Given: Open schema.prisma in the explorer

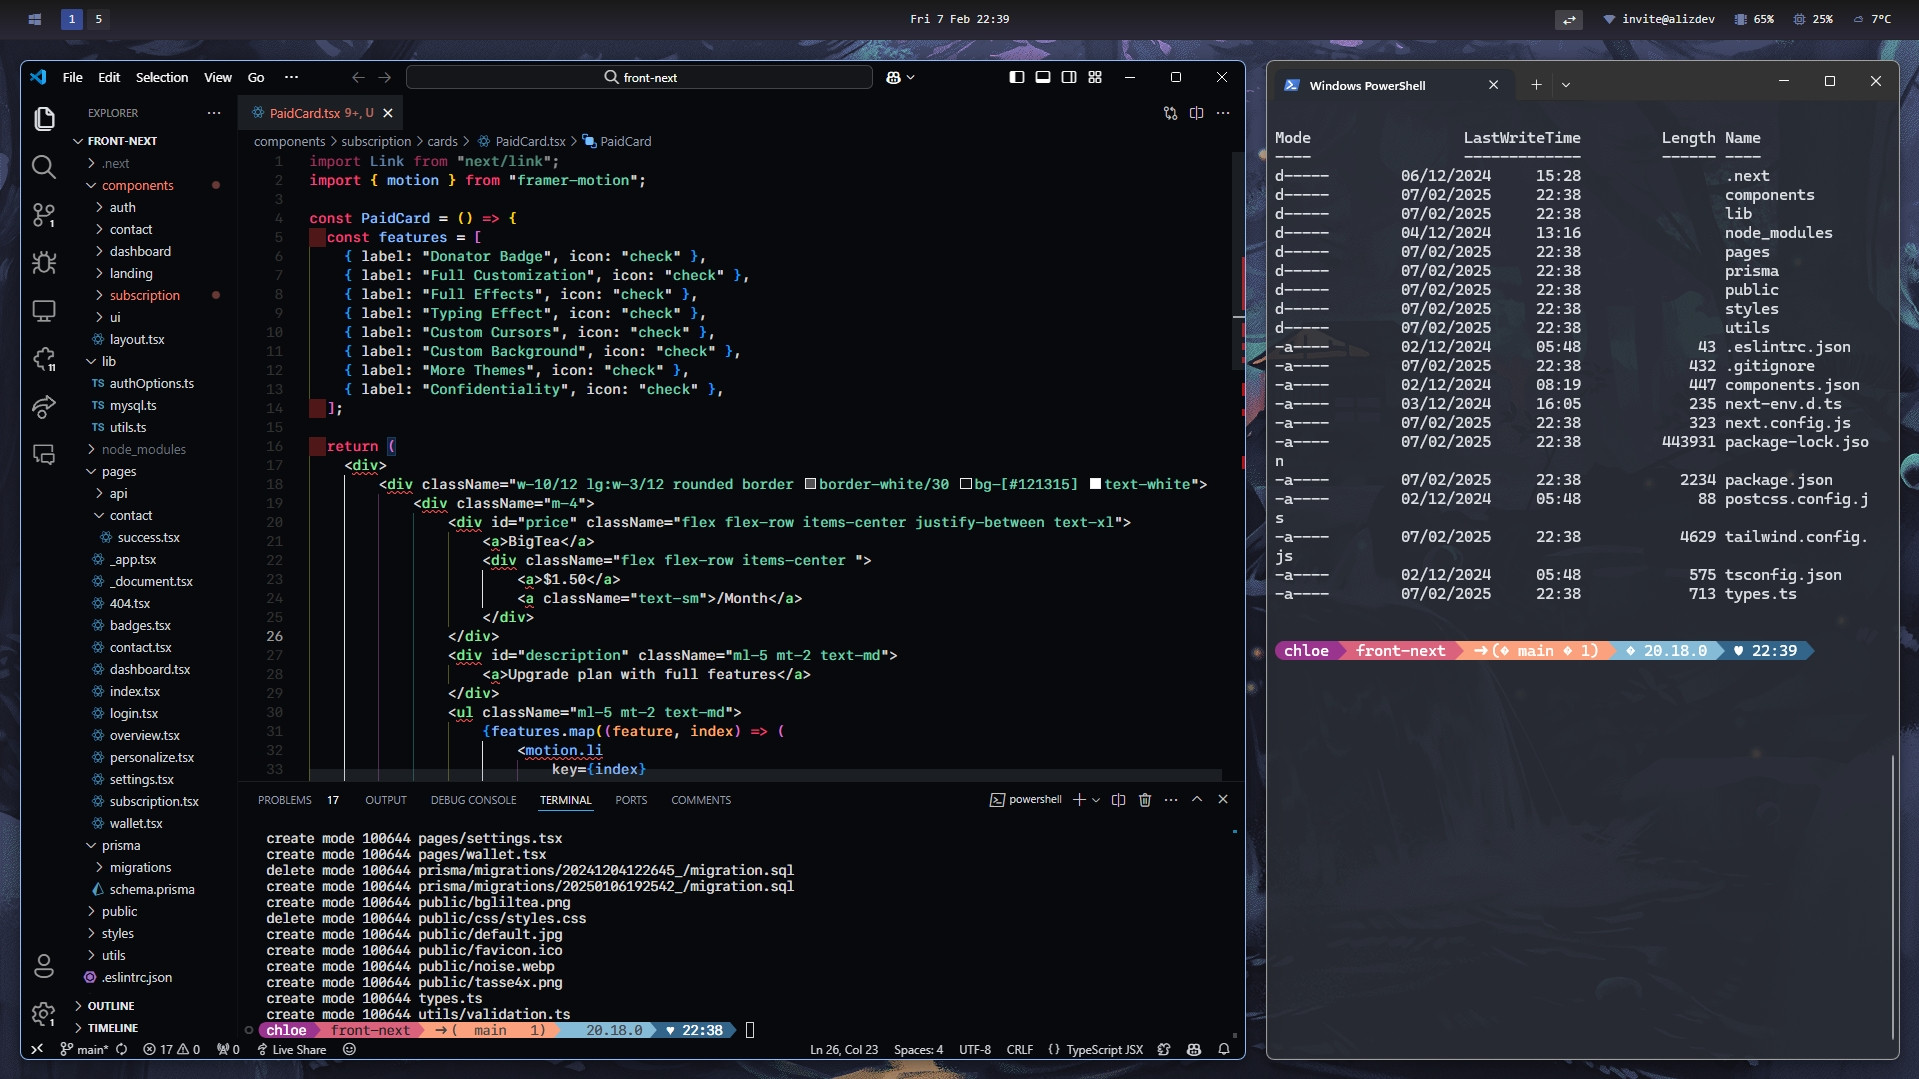Looking at the screenshot, I should coord(152,889).
